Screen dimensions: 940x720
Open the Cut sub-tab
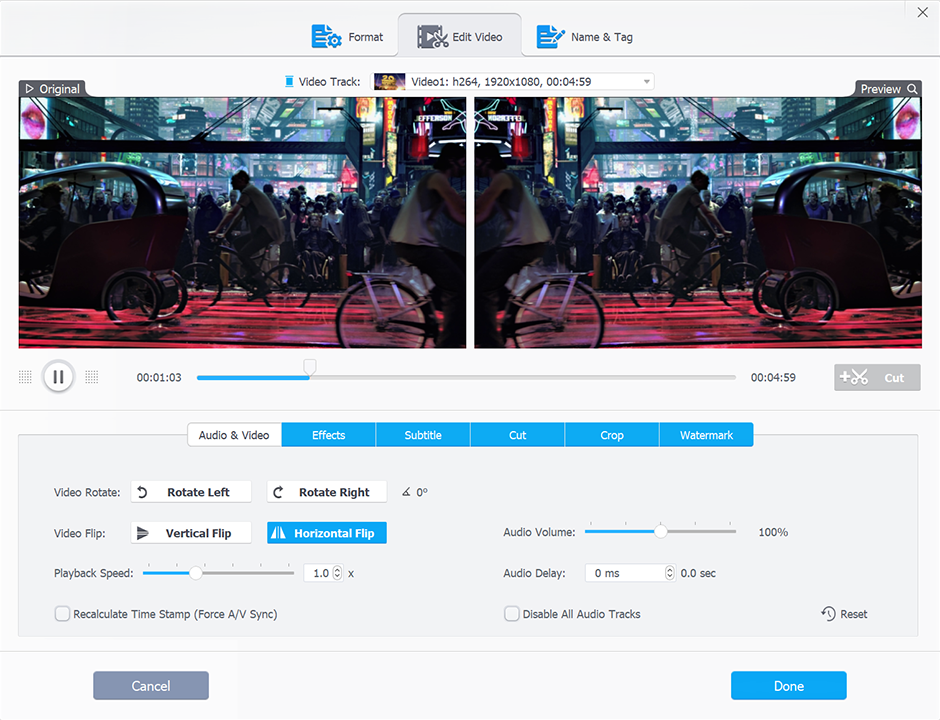[517, 435]
